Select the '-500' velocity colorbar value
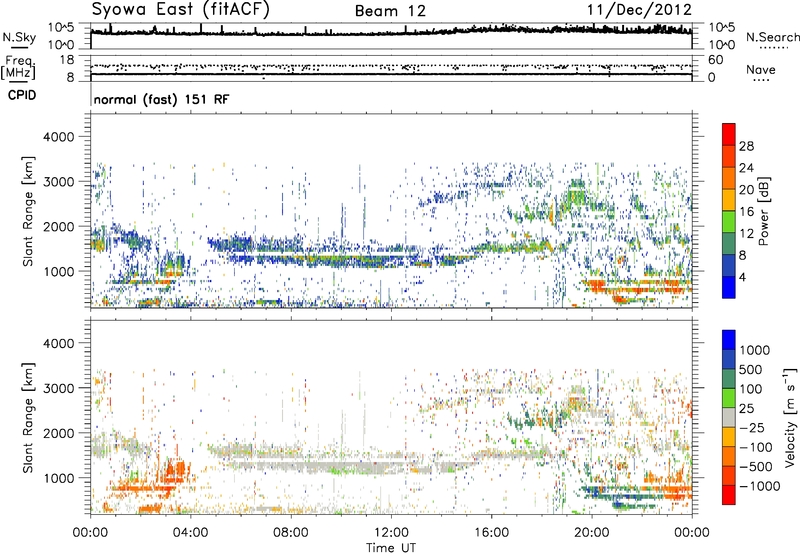Image resolution: width=800 pixels, height=554 pixels. (756, 467)
